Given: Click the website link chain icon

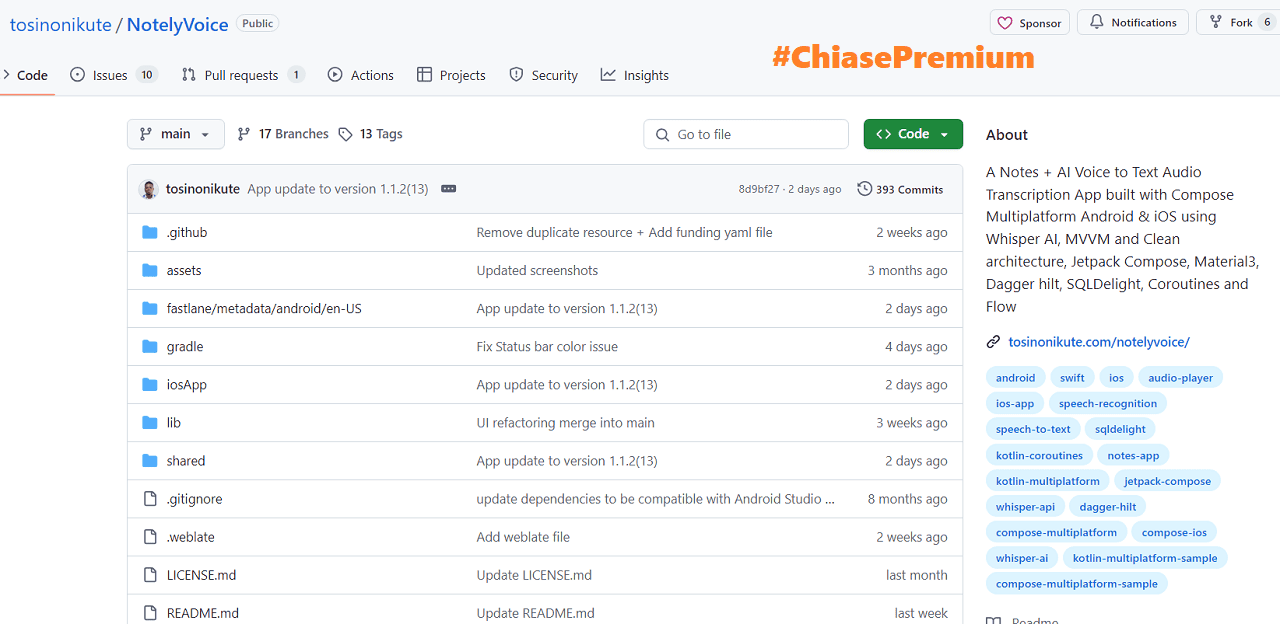Looking at the screenshot, I should (x=993, y=342).
